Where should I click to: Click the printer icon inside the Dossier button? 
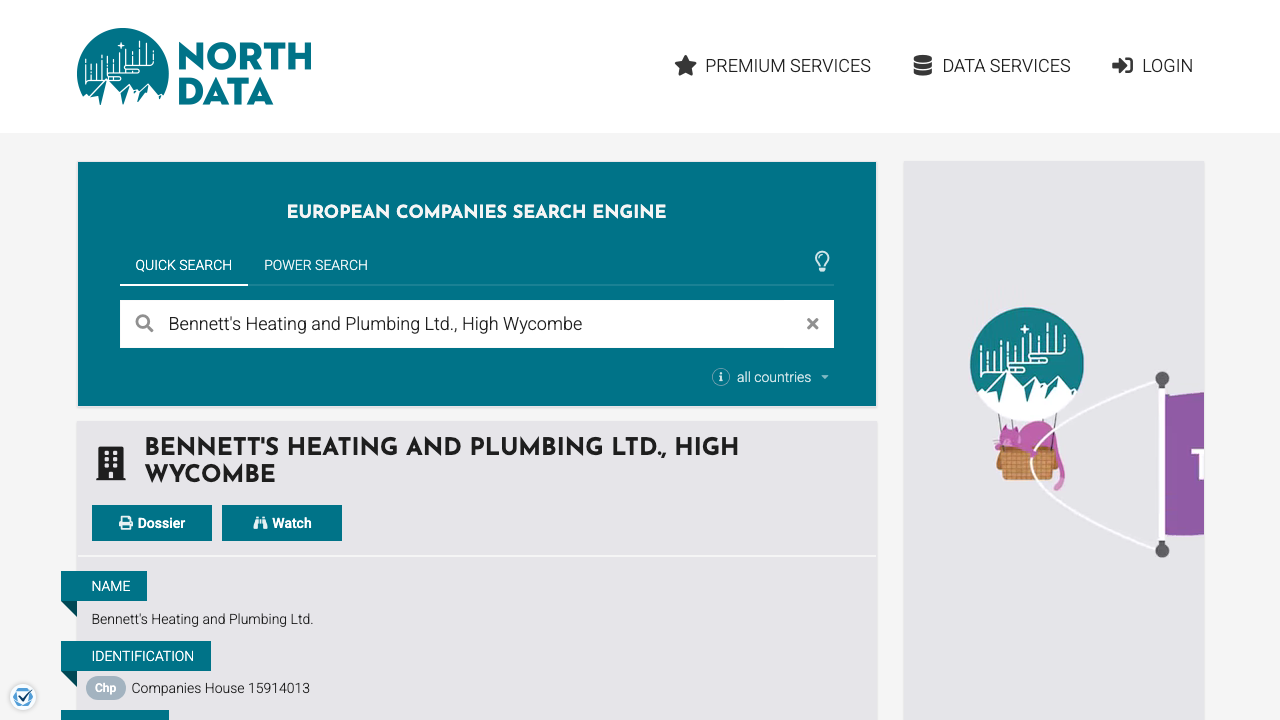pos(125,522)
